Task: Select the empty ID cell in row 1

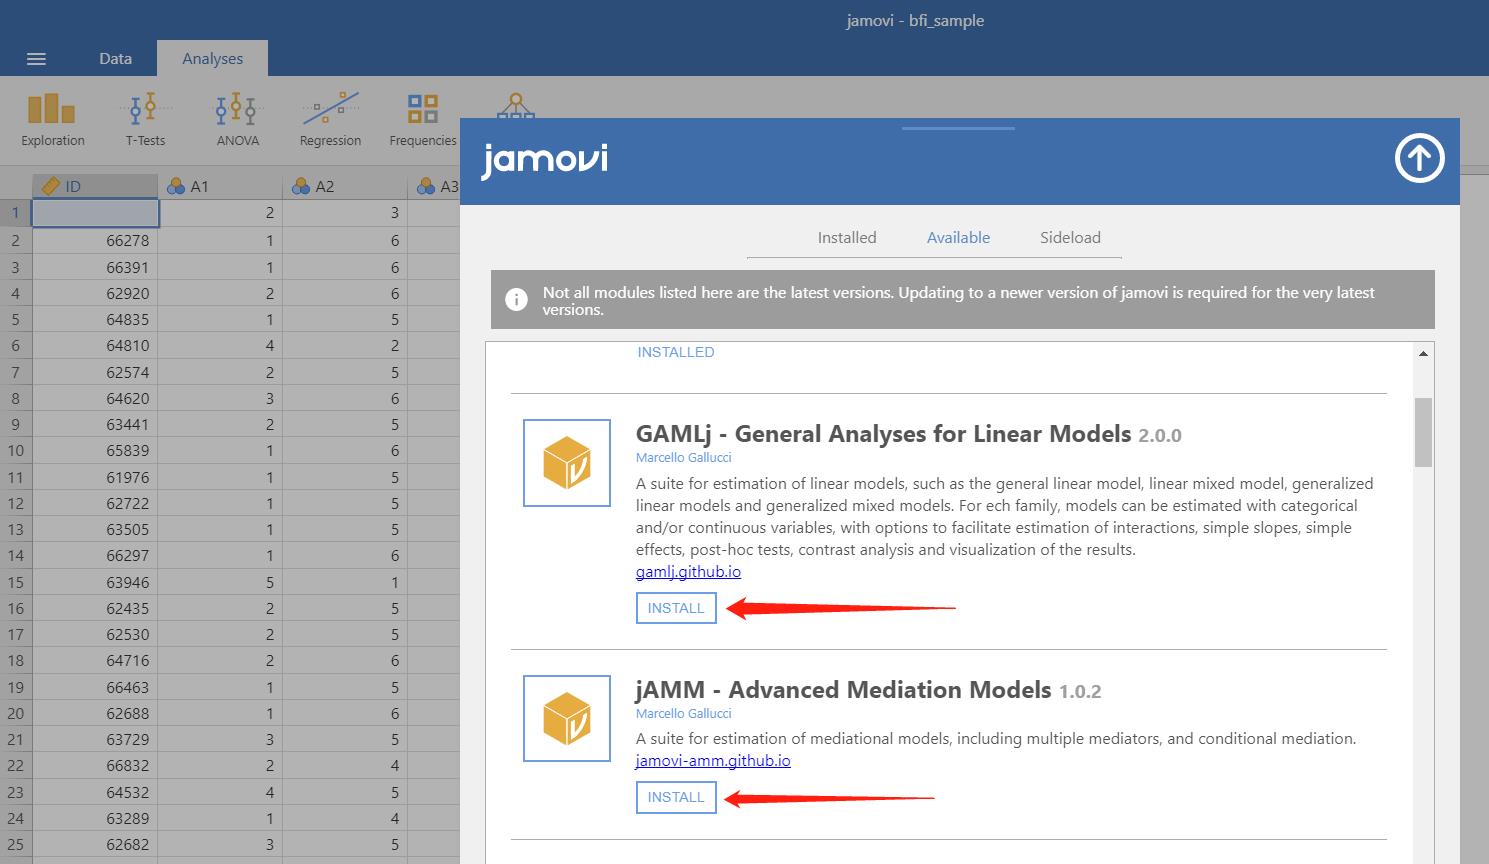Action: coord(95,212)
